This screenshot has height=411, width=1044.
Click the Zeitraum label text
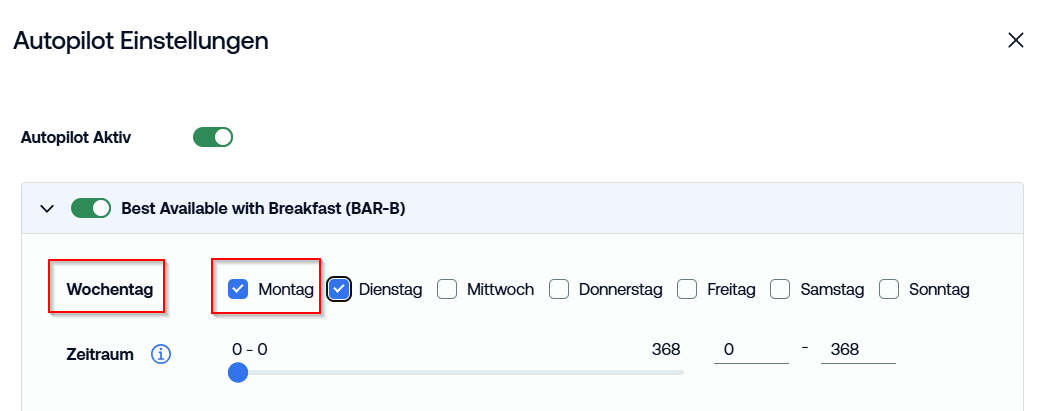(100, 354)
